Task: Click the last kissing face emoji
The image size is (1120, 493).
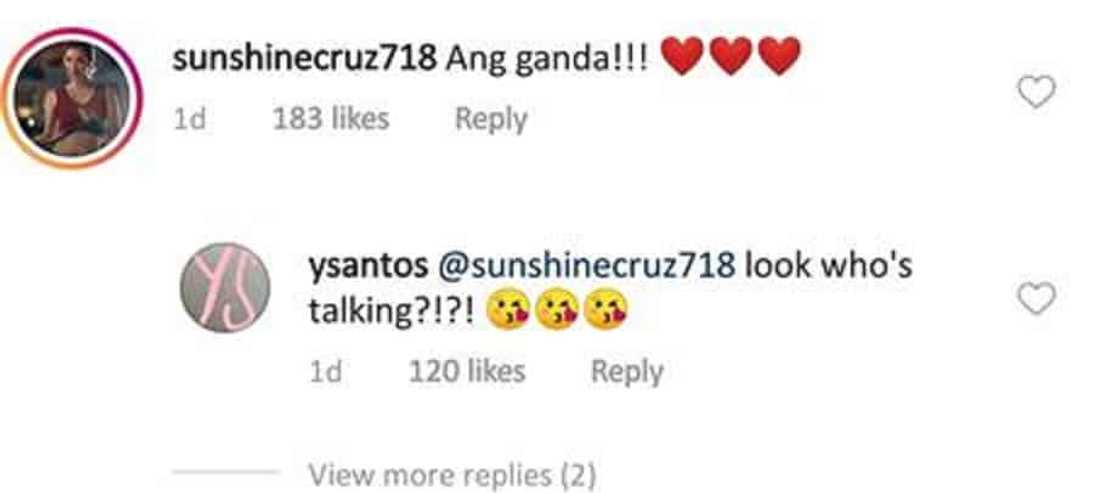Action: point(605,312)
